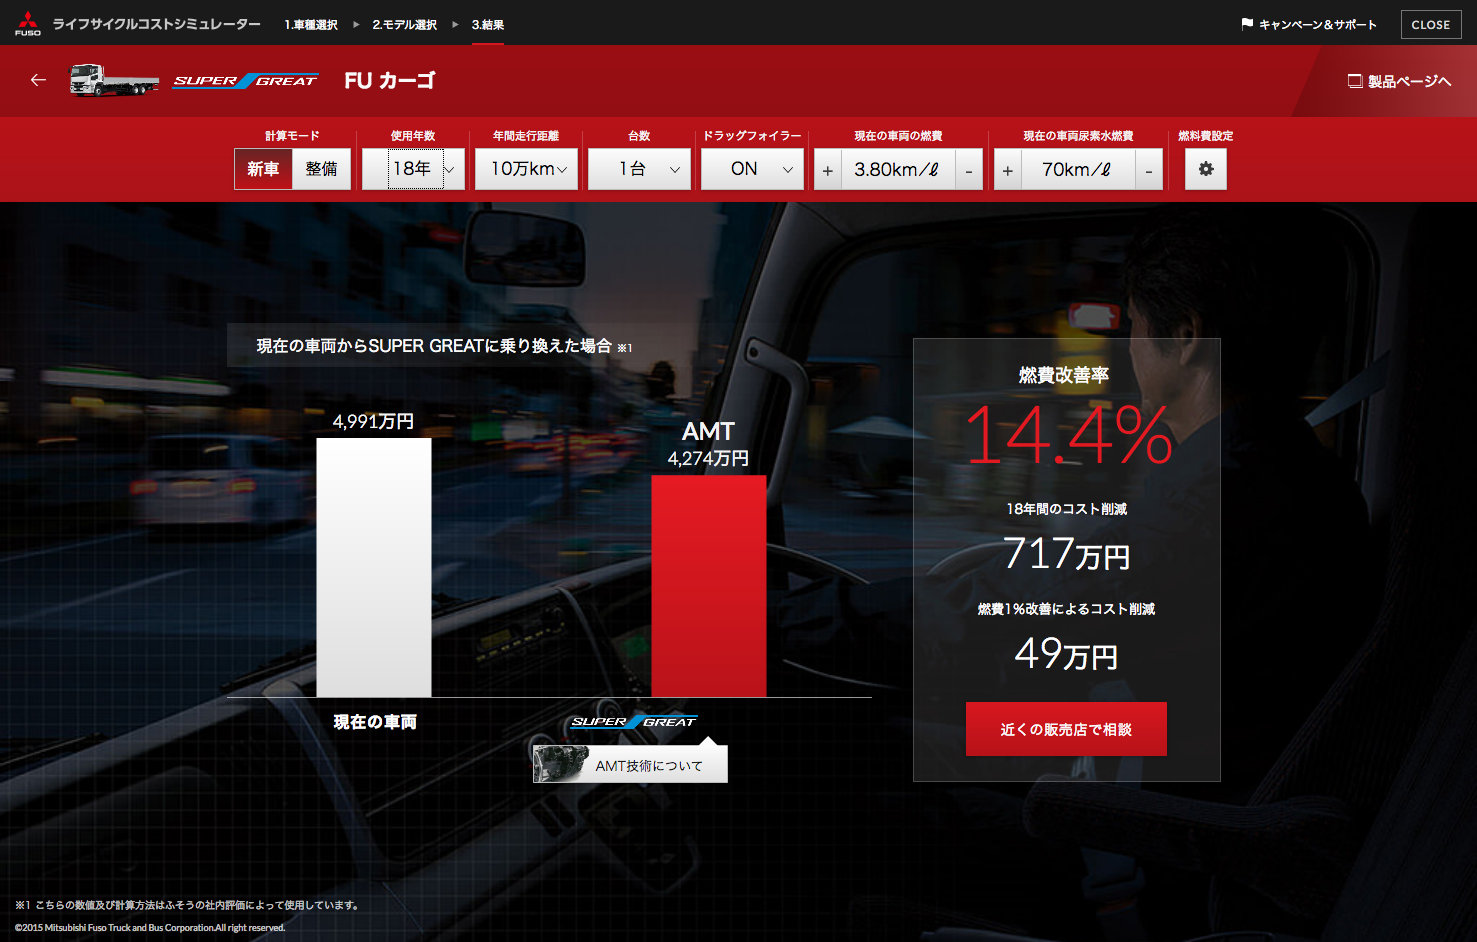The image size is (1477, 942).
Task: Click the 4,991万円 label
Action: [374, 421]
